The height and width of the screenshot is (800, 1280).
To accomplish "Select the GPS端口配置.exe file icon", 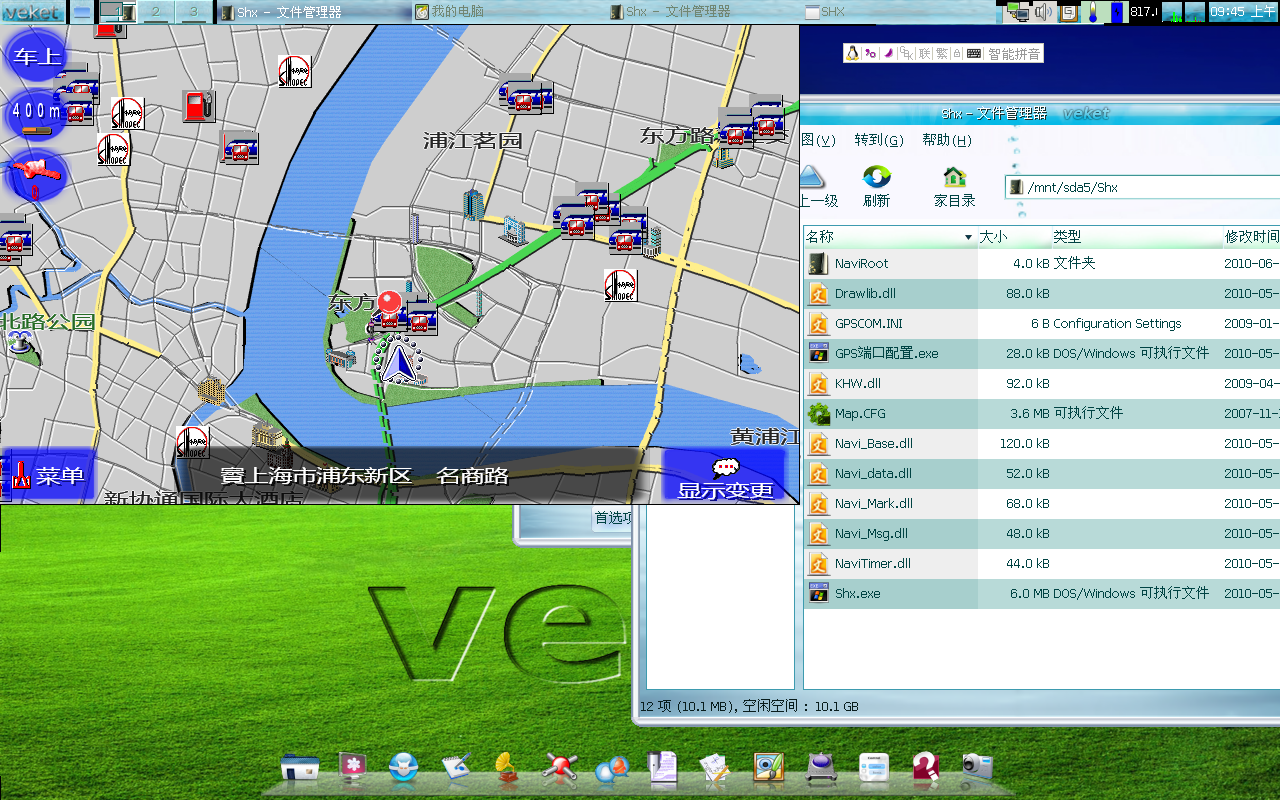I will [x=819, y=353].
